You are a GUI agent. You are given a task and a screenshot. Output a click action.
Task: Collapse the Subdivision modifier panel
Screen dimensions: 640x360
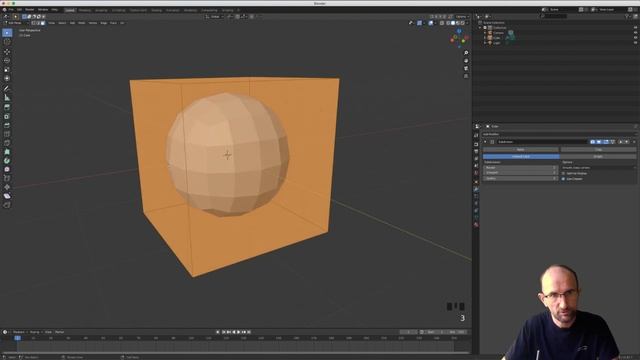pyautogui.click(x=485, y=142)
